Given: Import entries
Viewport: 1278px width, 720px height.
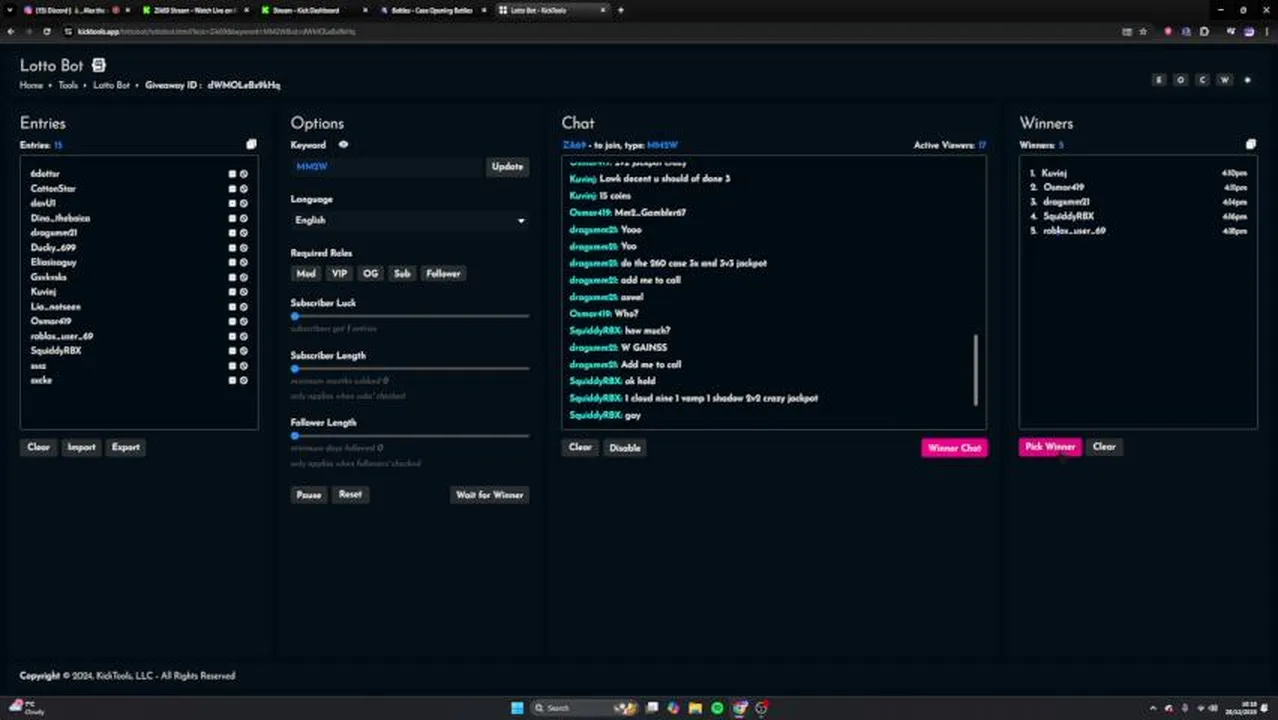Looking at the screenshot, I should [81, 447].
